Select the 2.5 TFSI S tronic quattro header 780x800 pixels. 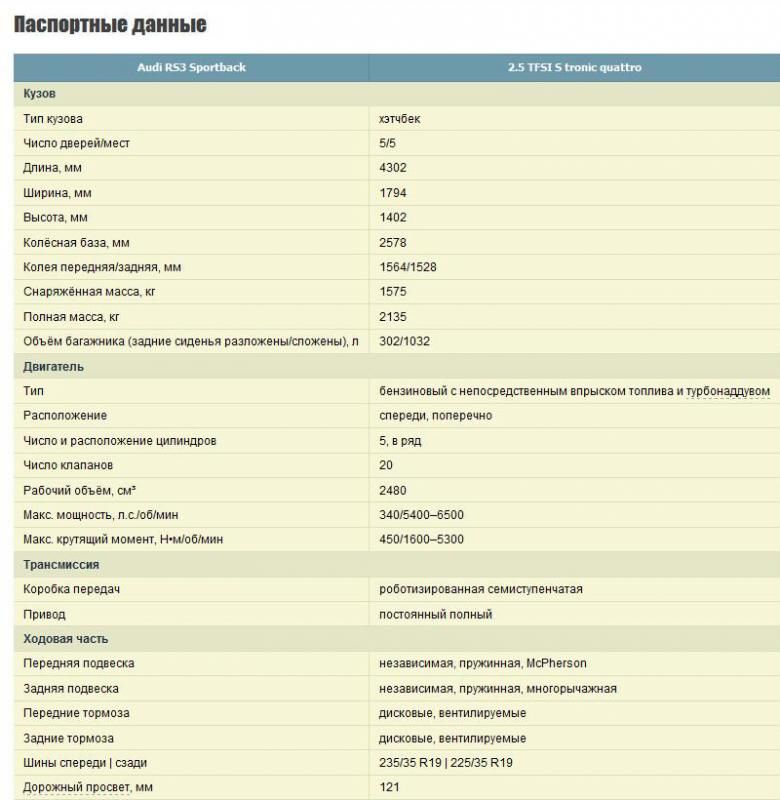tap(574, 67)
